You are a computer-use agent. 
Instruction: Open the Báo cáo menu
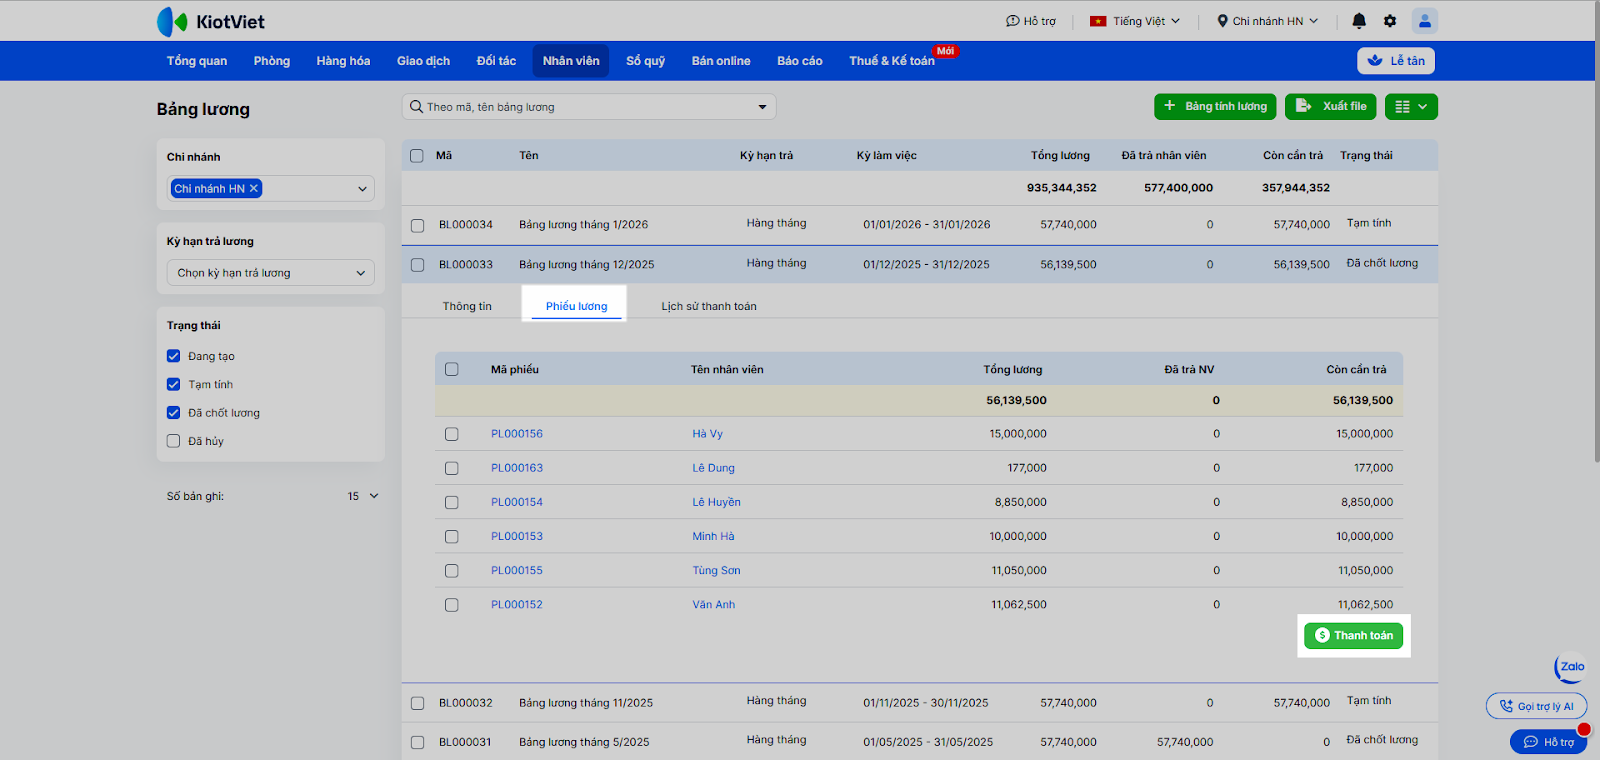coord(799,61)
